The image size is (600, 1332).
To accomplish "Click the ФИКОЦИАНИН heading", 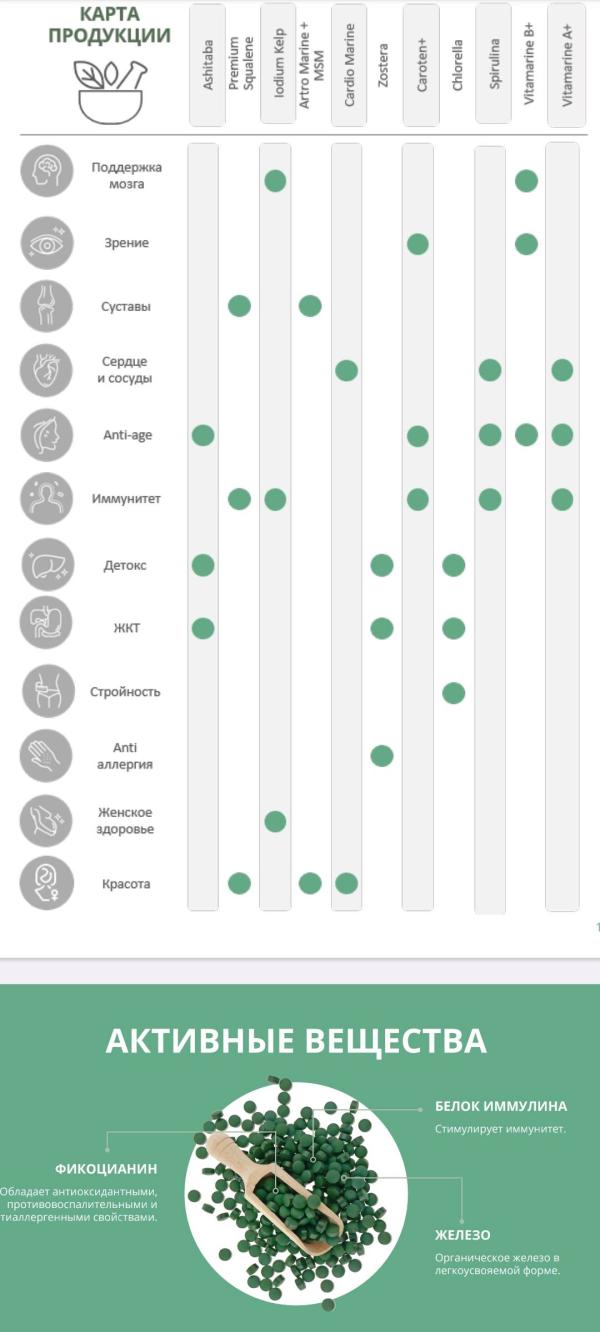I will pyautogui.click(x=106, y=1168).
